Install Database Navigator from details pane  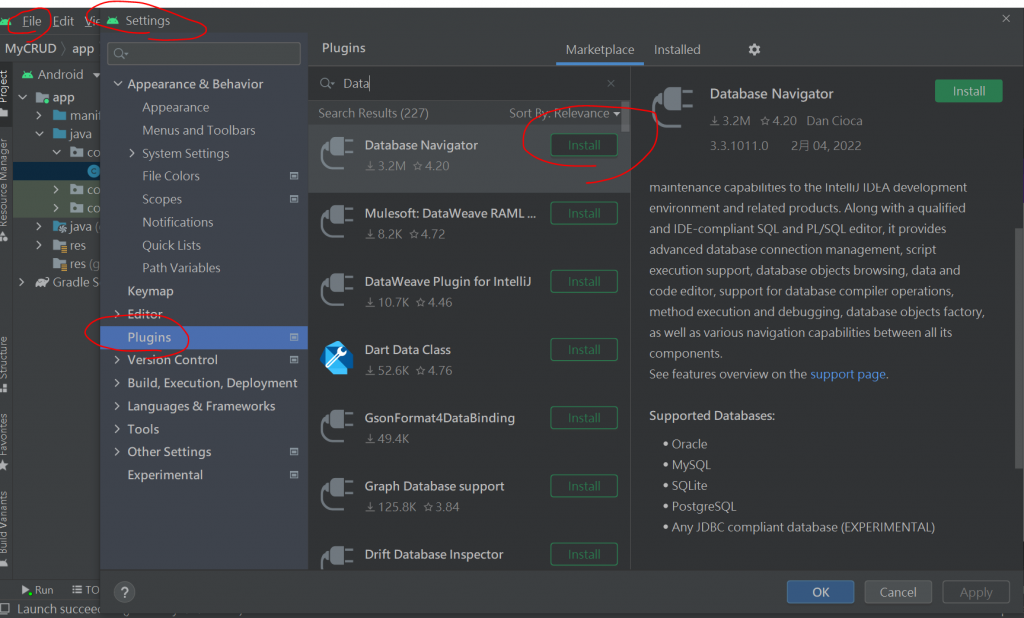(968, 91)
